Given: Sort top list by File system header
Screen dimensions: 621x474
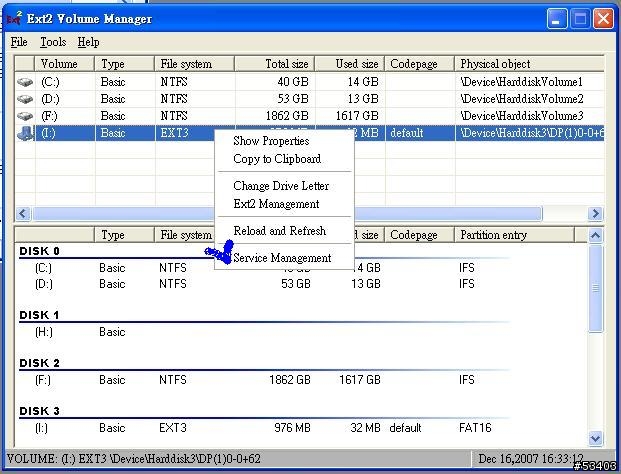Looking at the screenshot, I should point(194,64).
